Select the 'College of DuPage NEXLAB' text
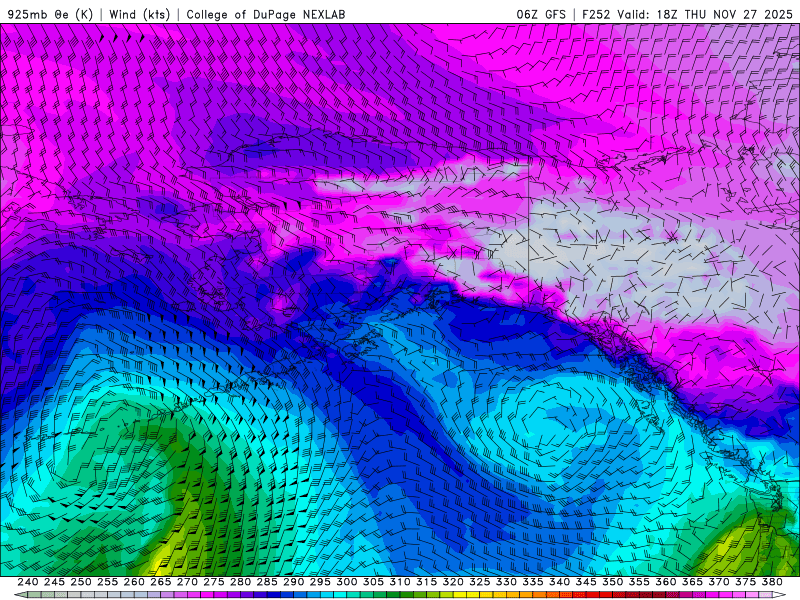The image size is (800, 600). pos(266,14)
